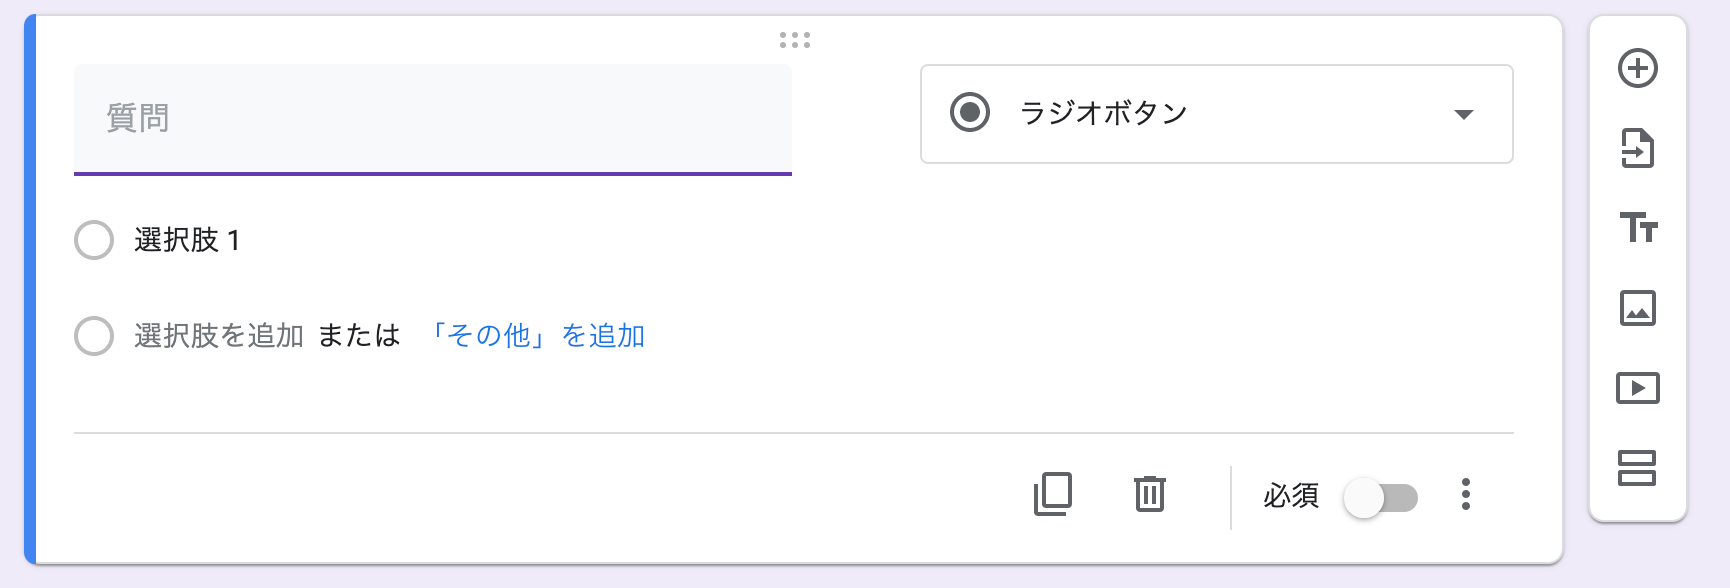Insert an image from the sidebar
The image size is (1730, 588).
coord(1638,308)
